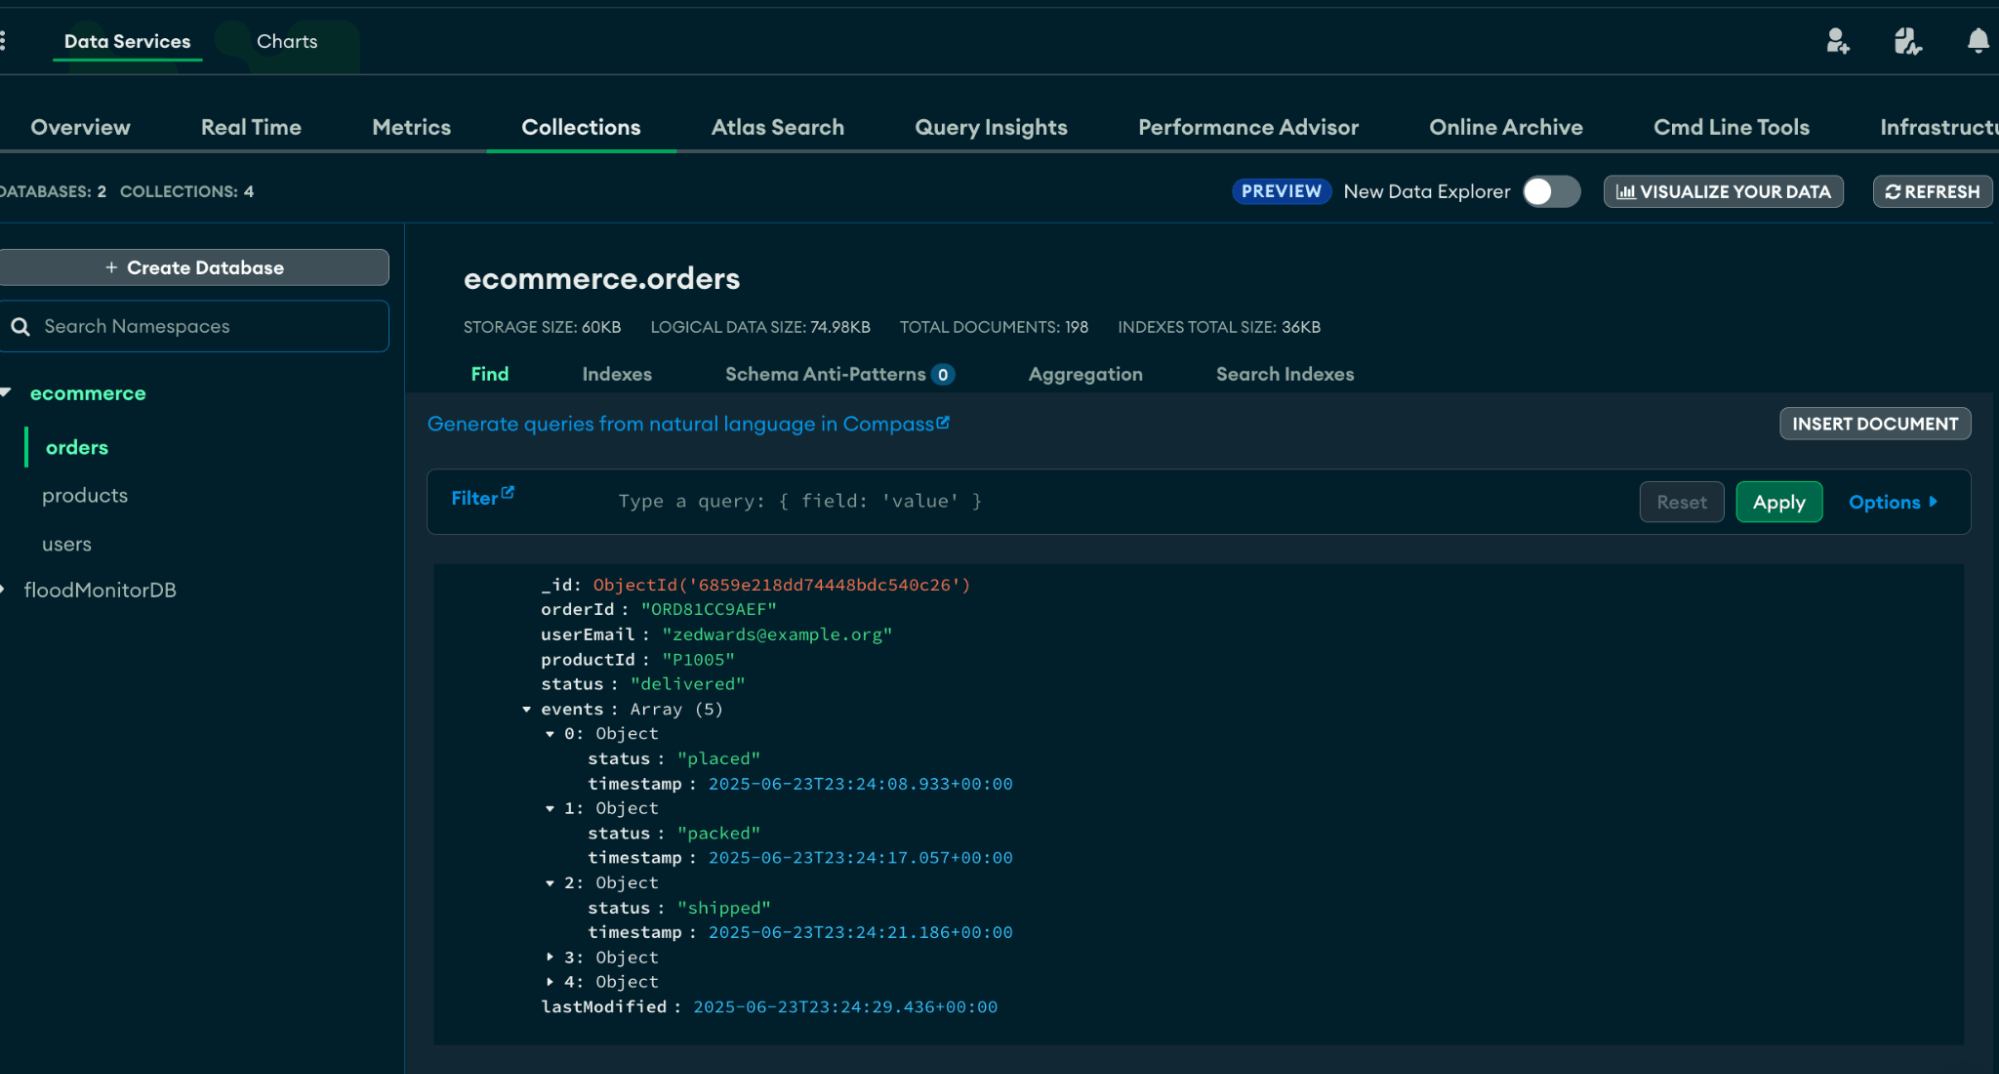This screenshot has height=1074, width=1999.
Task: Click the userEmail value zedwards@example.org
Action: pos(777,635)
